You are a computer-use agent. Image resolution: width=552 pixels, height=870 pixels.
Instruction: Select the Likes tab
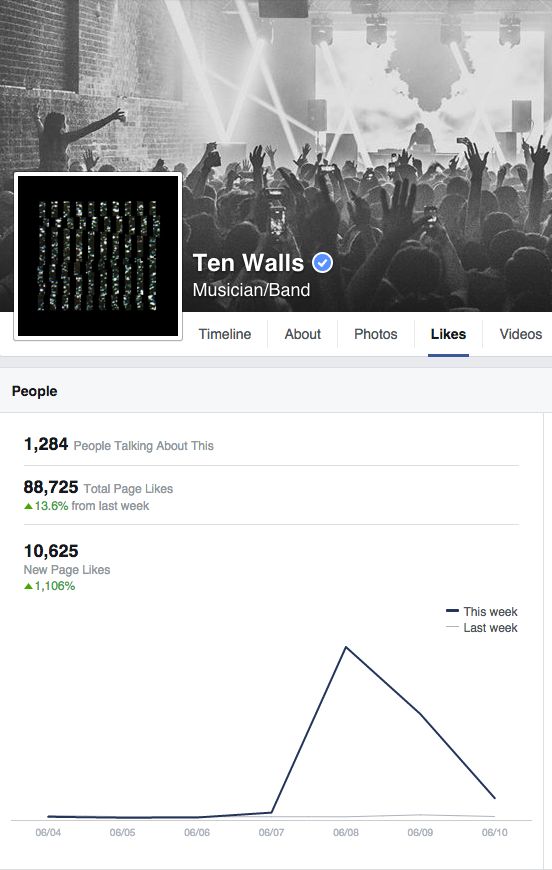click(x=448, y=334)
